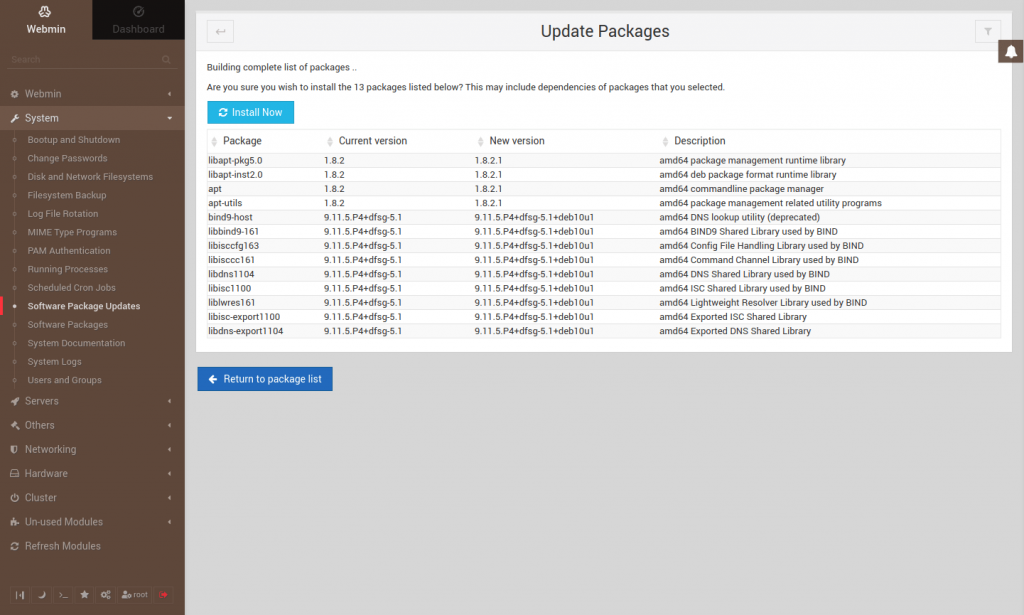The width and height of the screenshot is (1024, 615).
Task: Expand the Networking menu category
Action: coord(92,449)
